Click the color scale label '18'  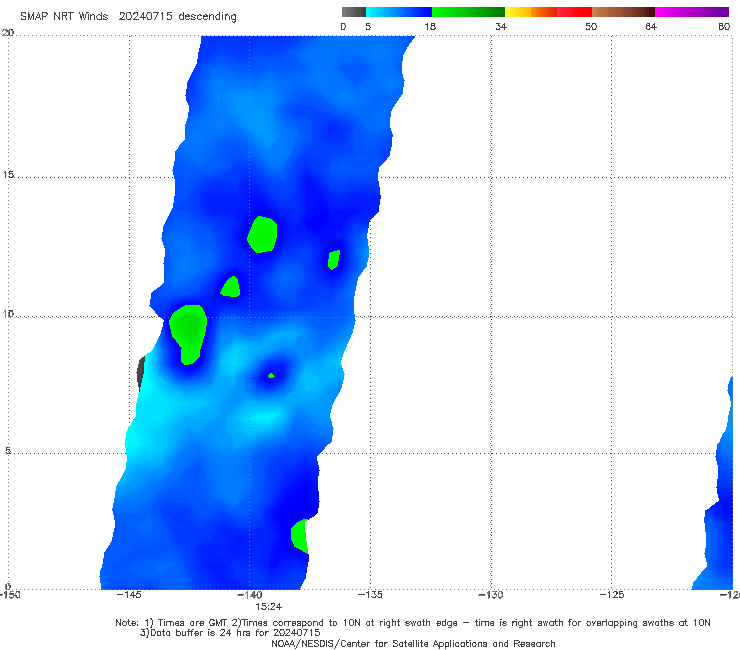[430, 27]
